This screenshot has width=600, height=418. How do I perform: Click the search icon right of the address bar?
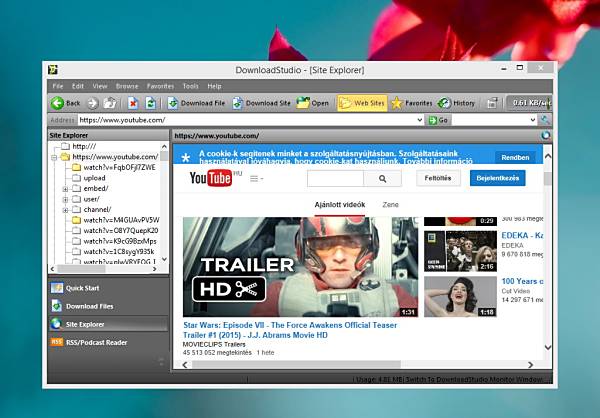click(545, 120)
